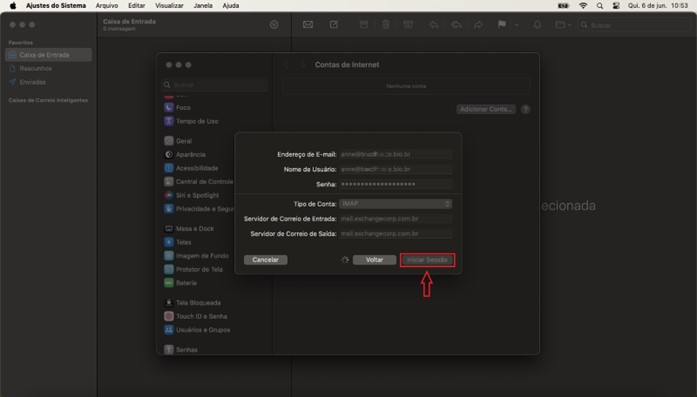The height and width of the screenshot is (397, 697).
Task: Open the Janela menu
Action: click(x=203, y=6)
